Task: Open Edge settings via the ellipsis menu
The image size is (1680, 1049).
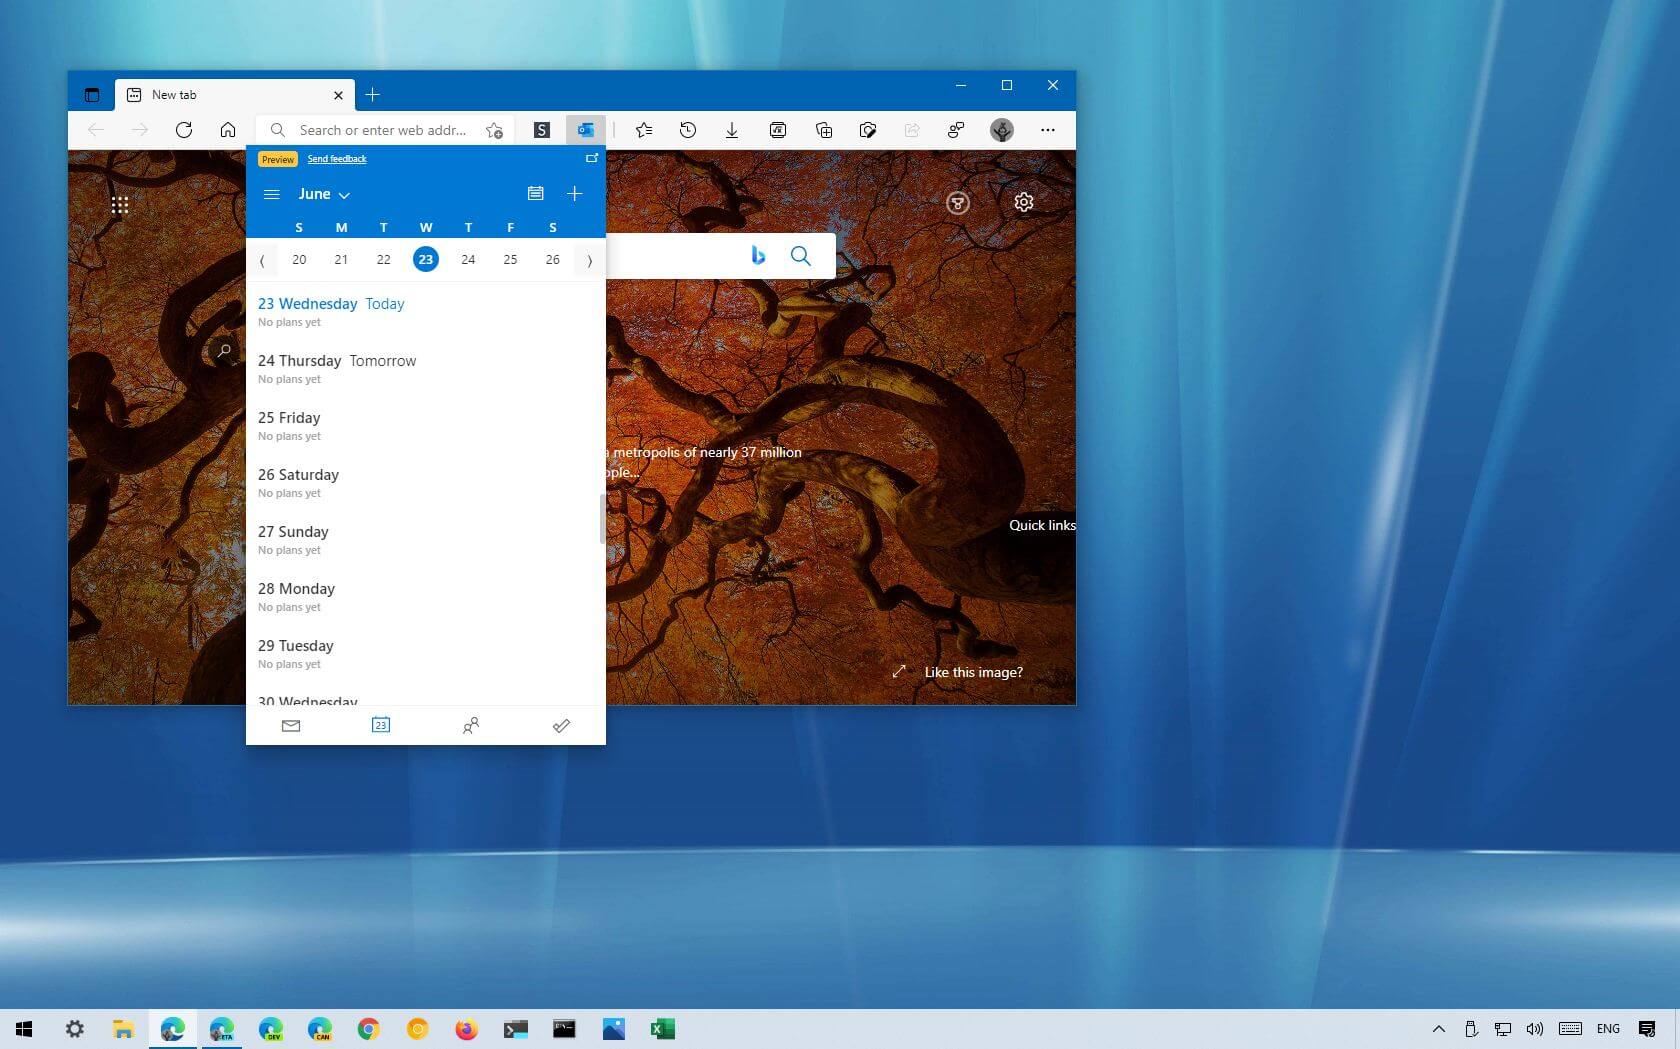Action: click(1047, 130)
